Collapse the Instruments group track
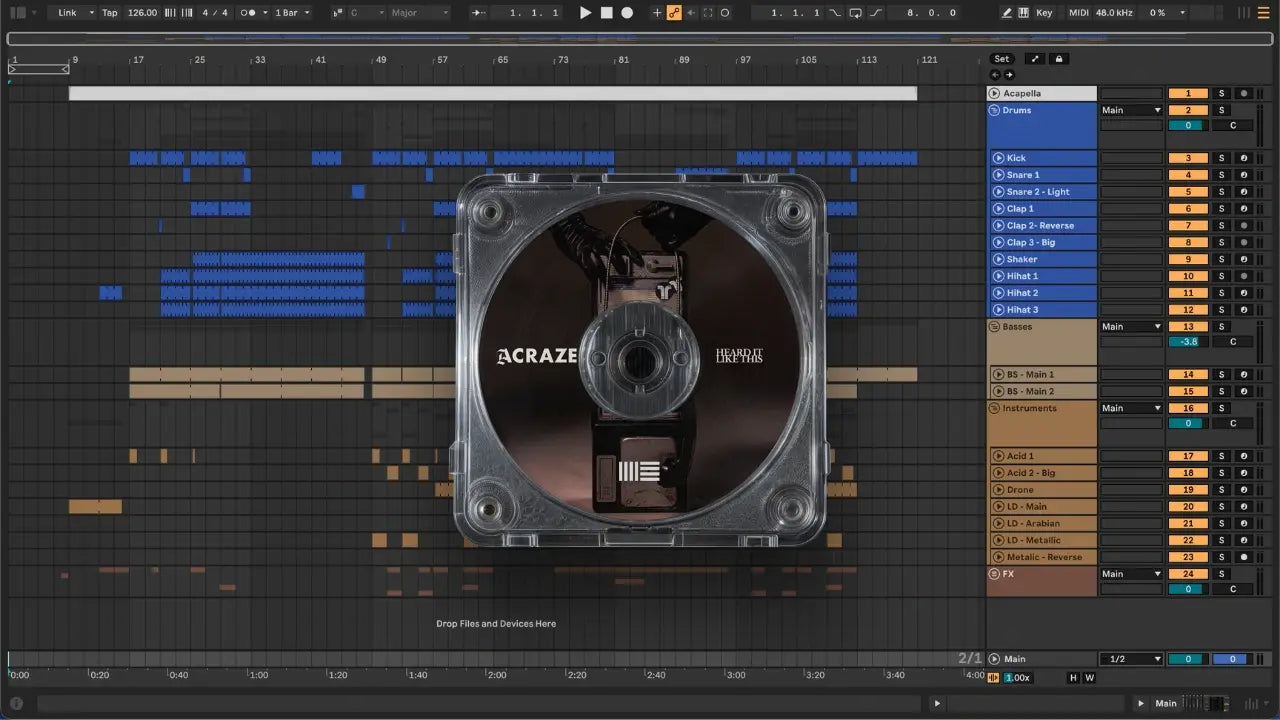The height and width of the screenshot is (720, 1280). tap(995, 408)
